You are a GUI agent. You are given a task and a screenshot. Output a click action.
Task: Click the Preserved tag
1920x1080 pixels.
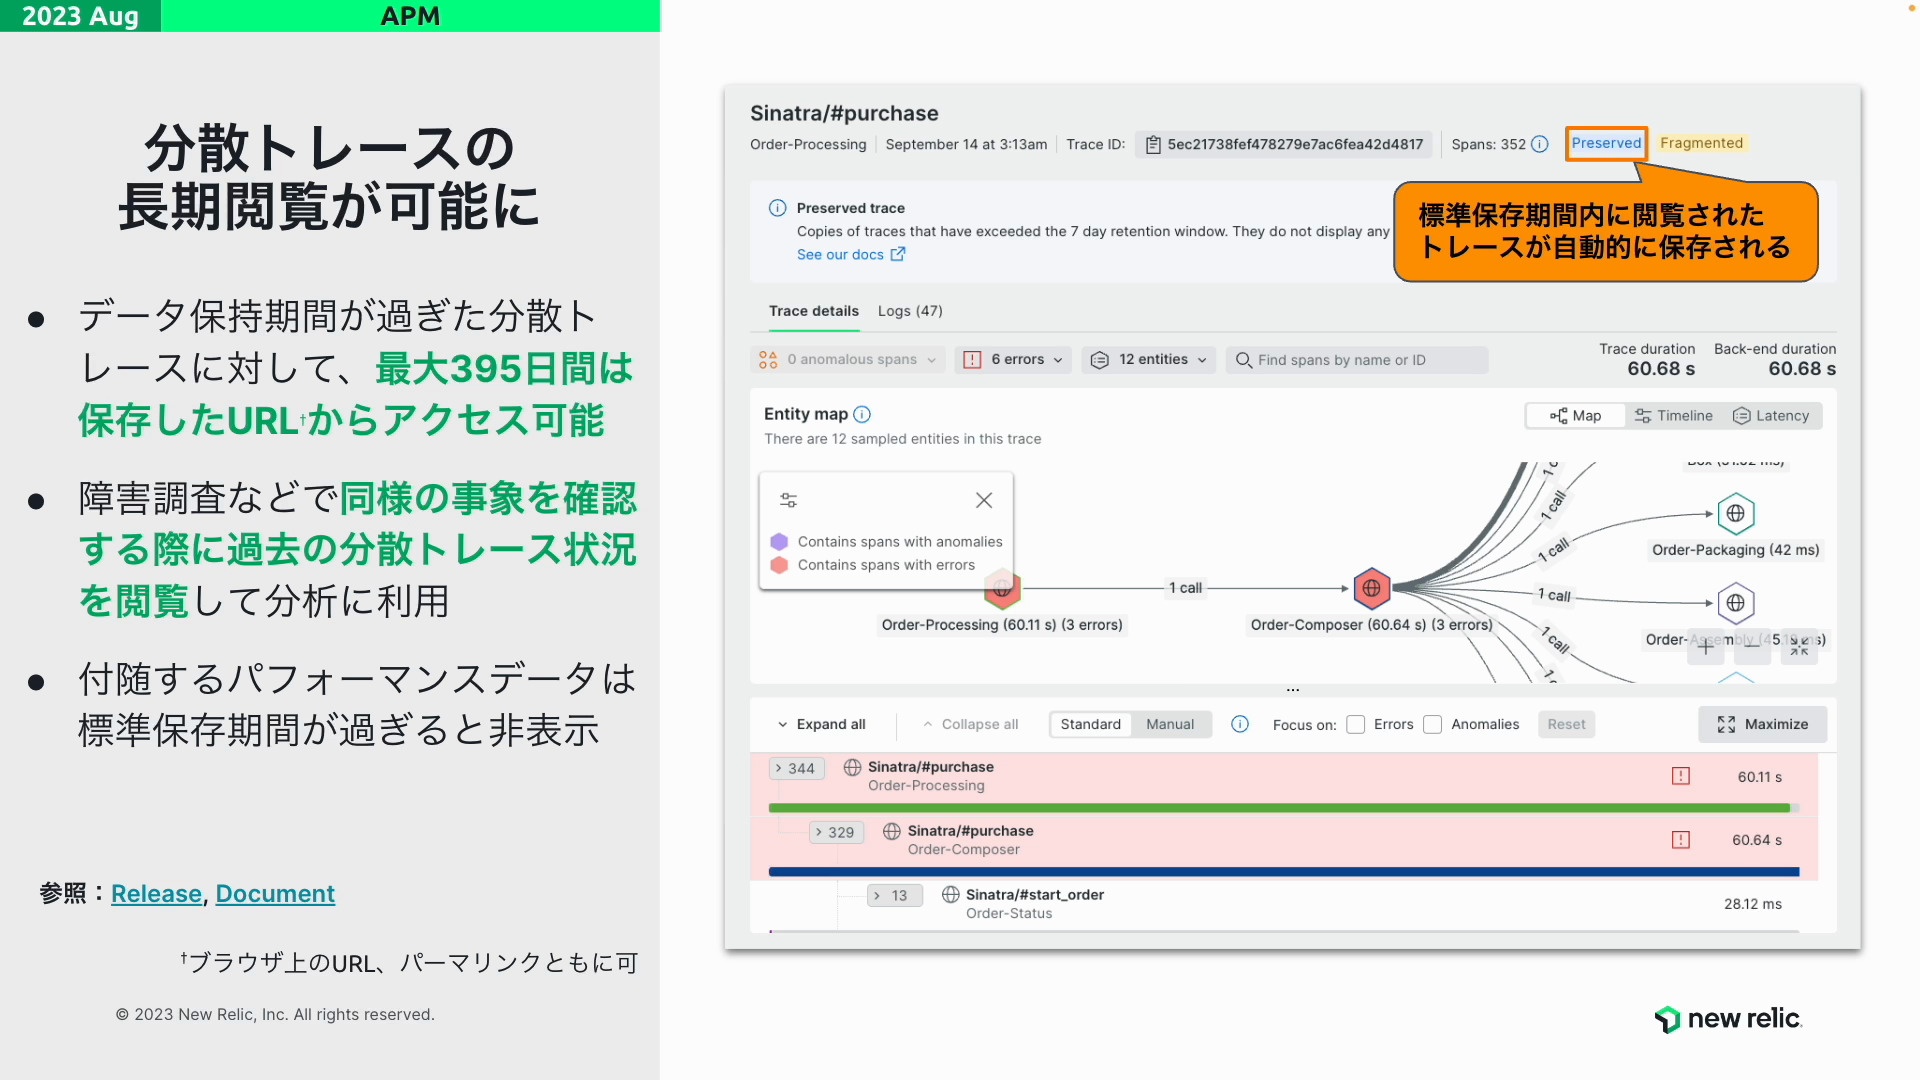click(x=1606, y=143)
